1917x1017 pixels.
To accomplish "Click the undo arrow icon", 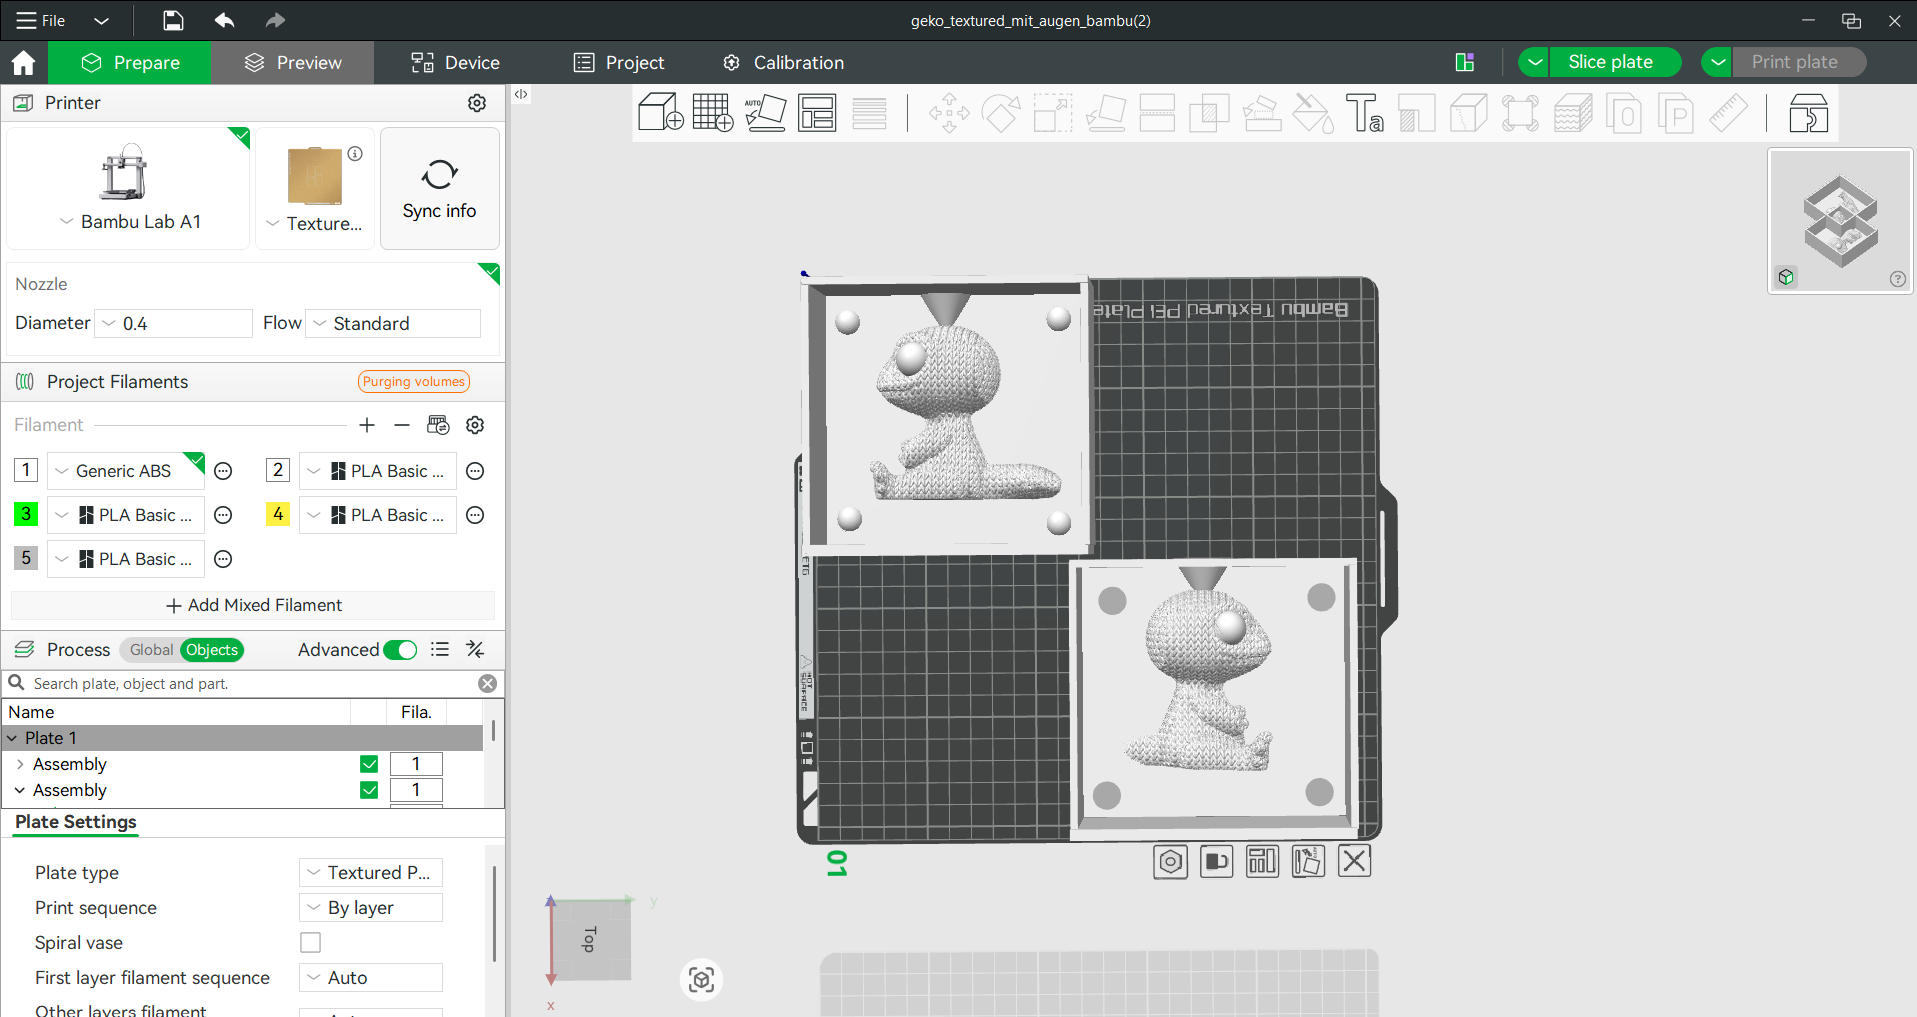I will click(224, 20).
